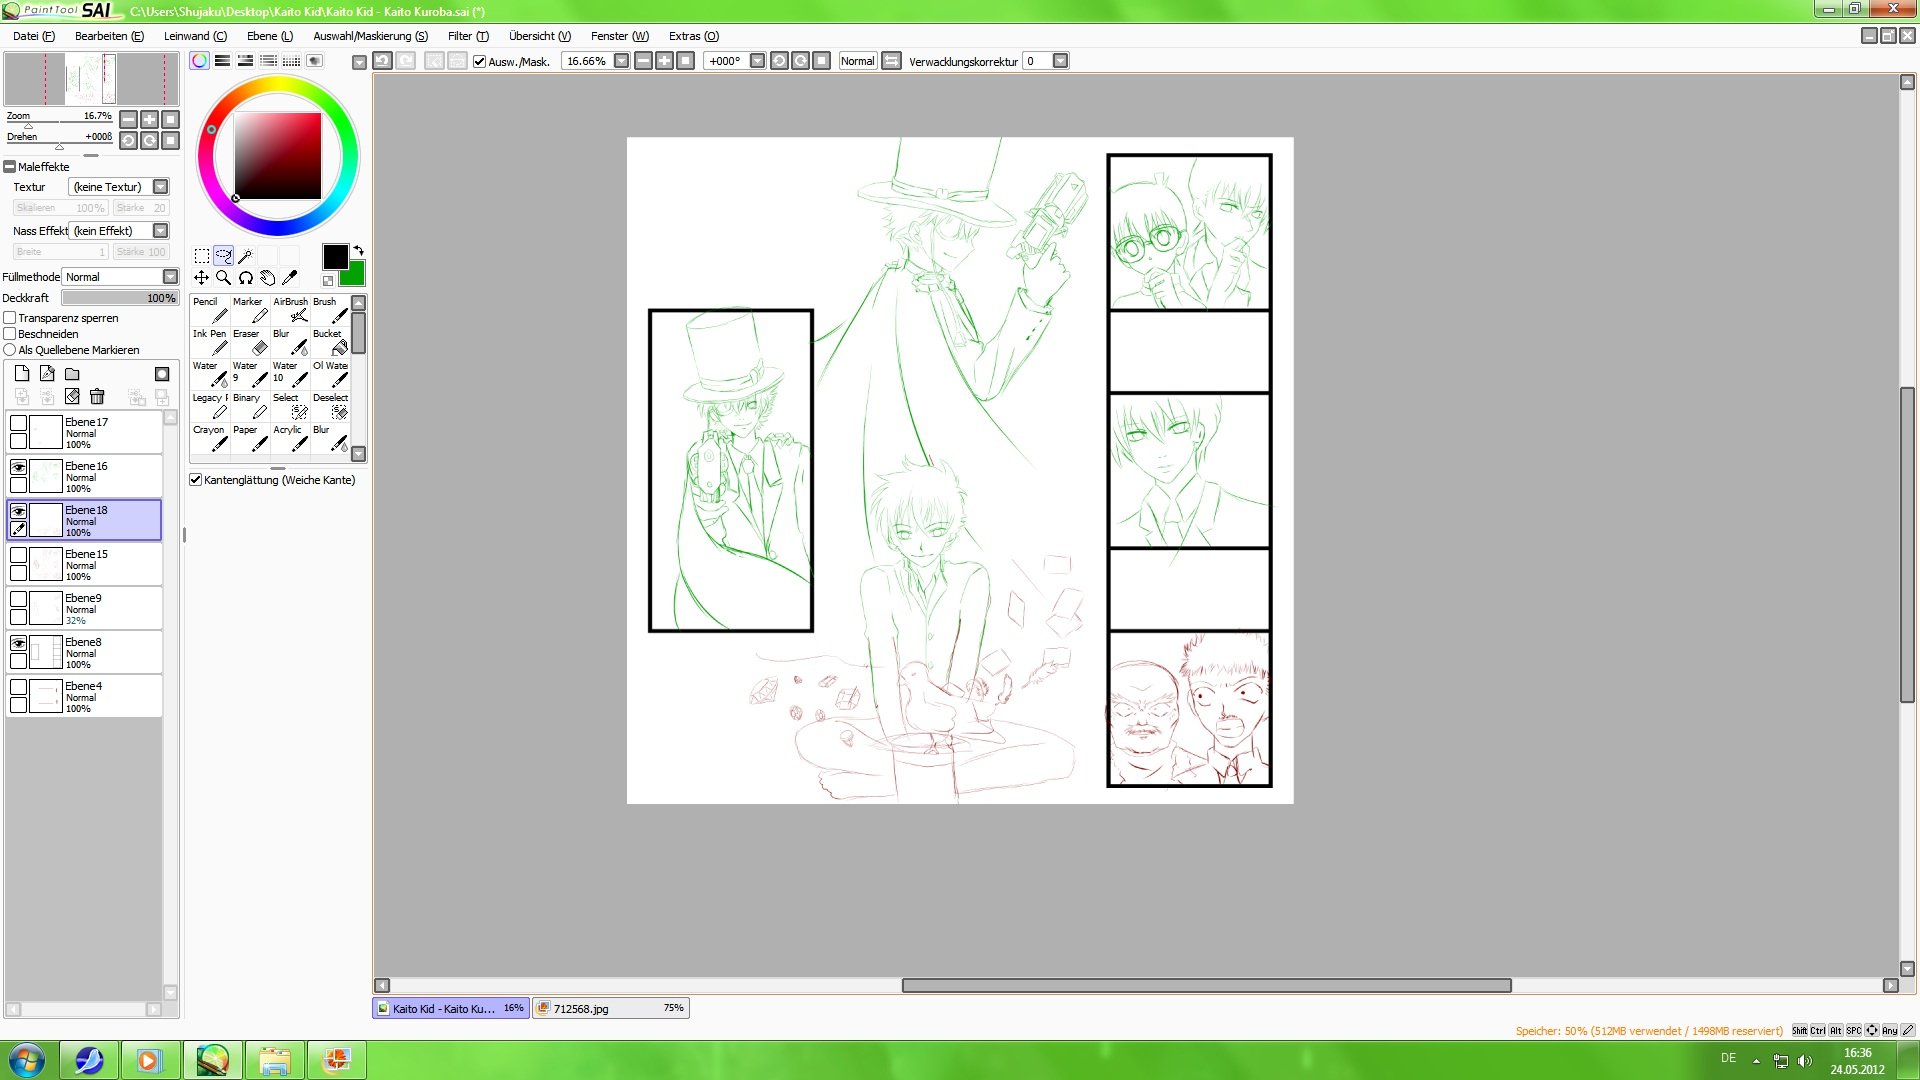The height and width of the screenshot is (1080, 1920).
Task: Click the green background color swatch
Action: (x=354, y=274)
